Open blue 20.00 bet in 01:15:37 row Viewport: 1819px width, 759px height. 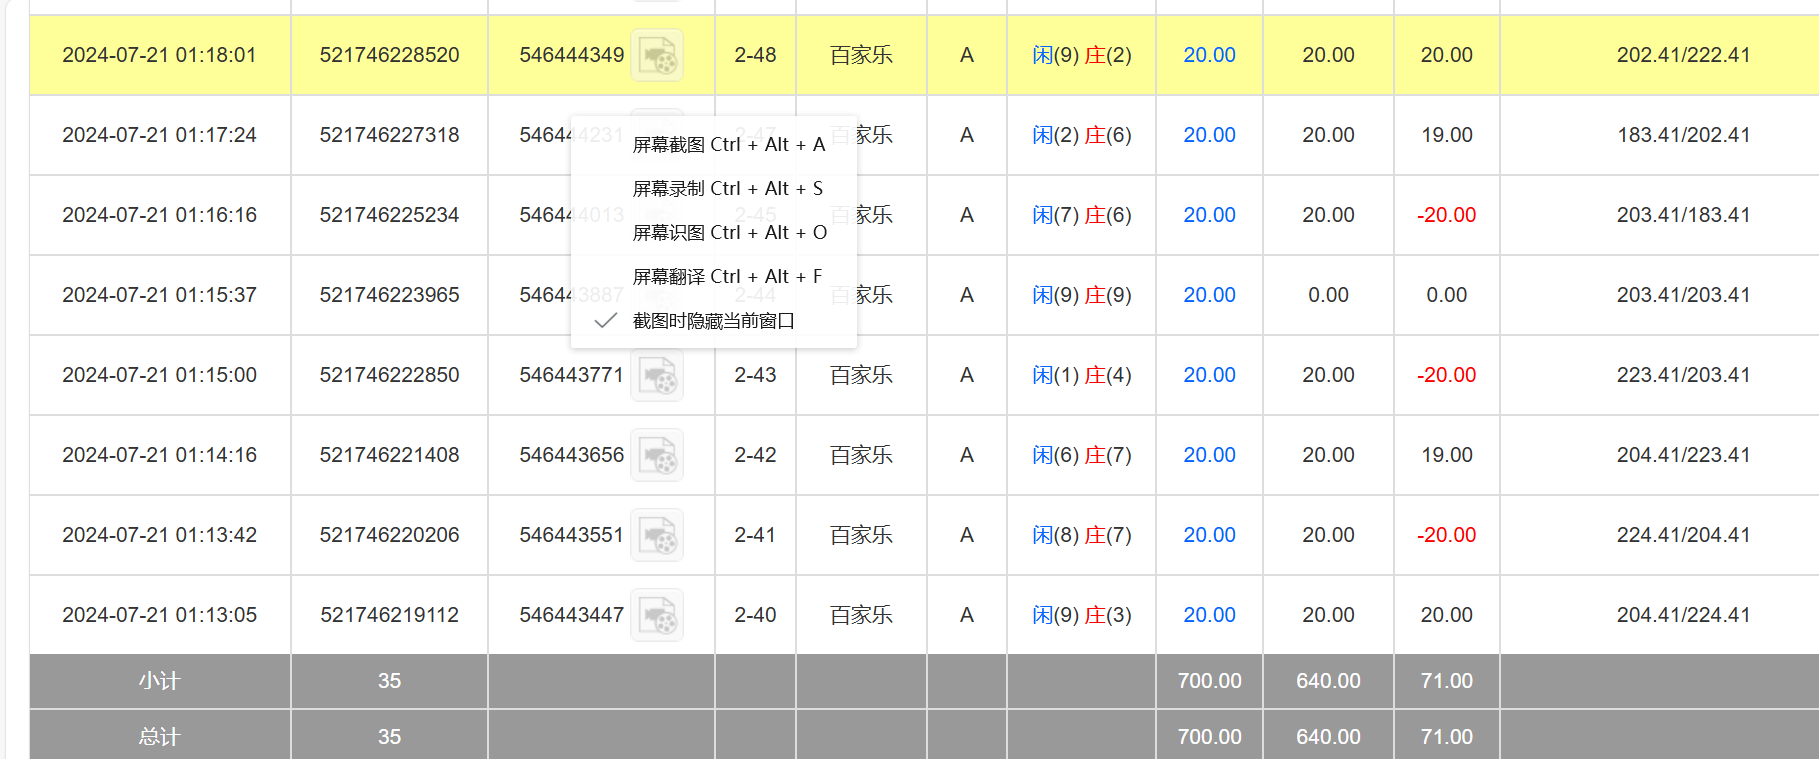coord(1209,295)
